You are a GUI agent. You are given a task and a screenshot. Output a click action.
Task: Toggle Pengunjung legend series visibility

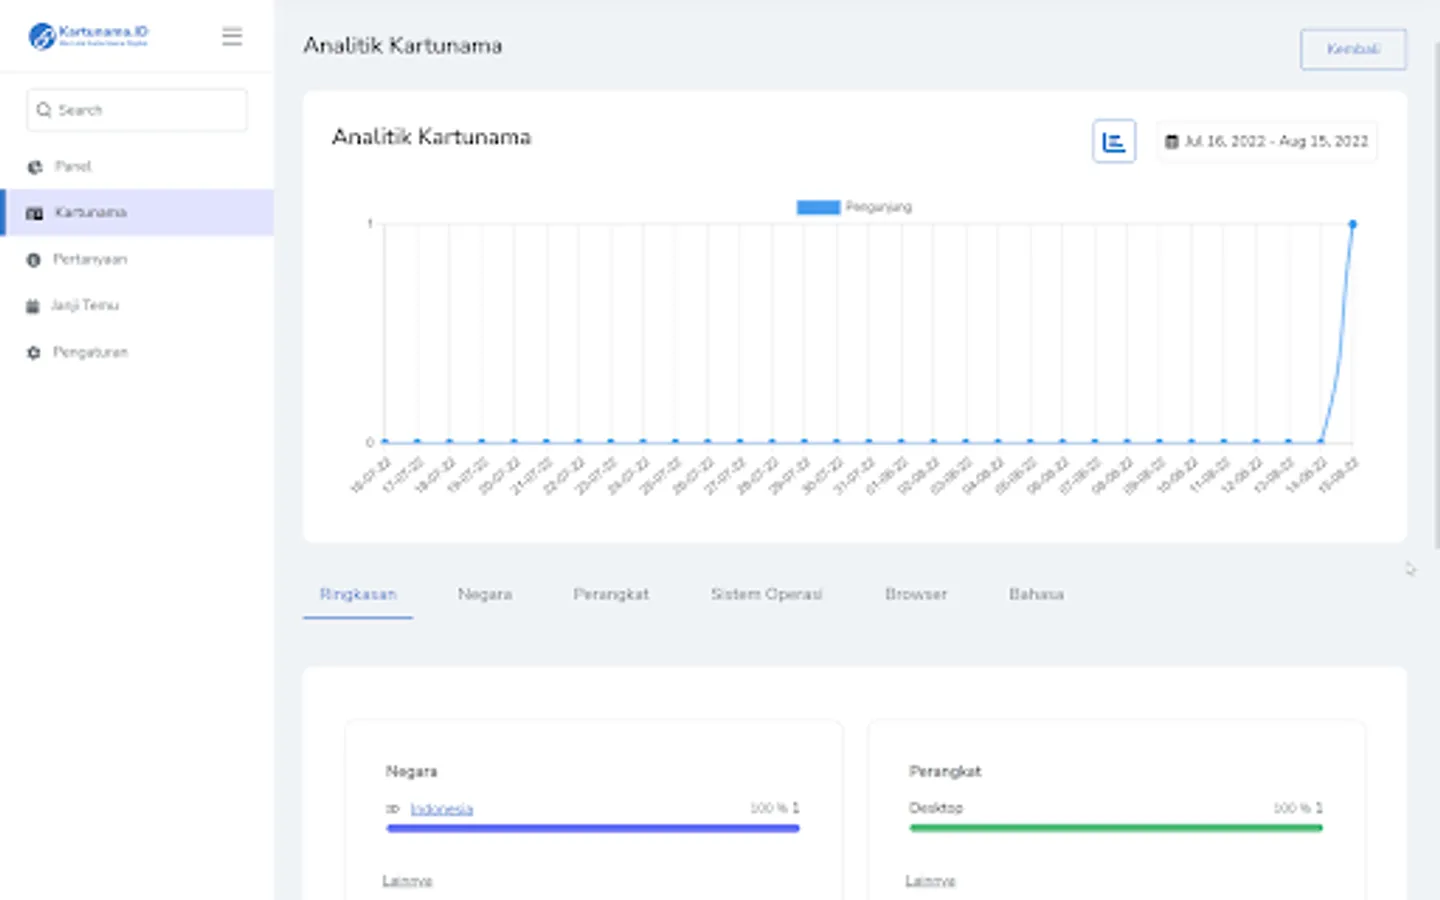pos(853,207)
